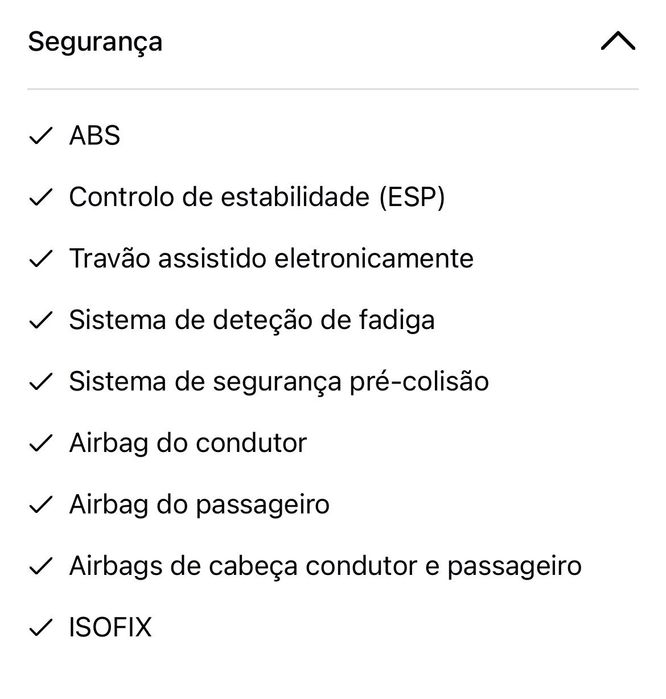
Task: Click checkmark beside Airbag do passageiro
Action: tap(40, 505)
